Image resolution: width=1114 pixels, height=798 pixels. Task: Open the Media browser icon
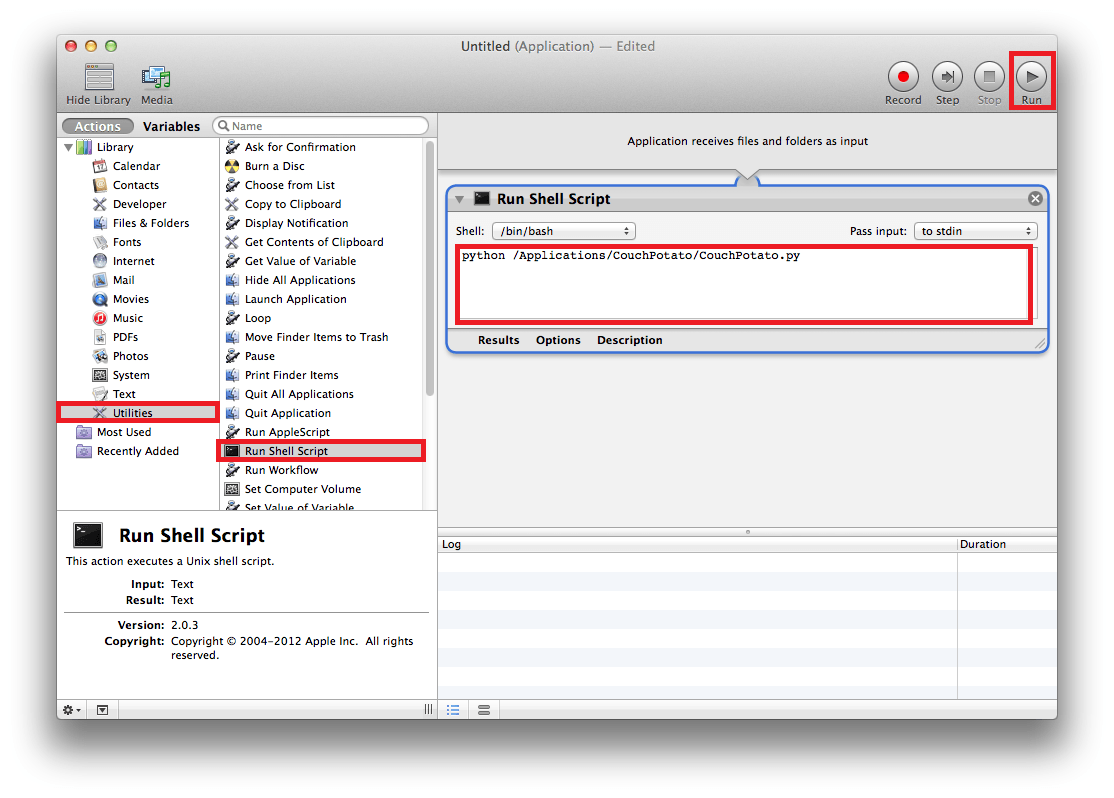click(x=156, y=78)
